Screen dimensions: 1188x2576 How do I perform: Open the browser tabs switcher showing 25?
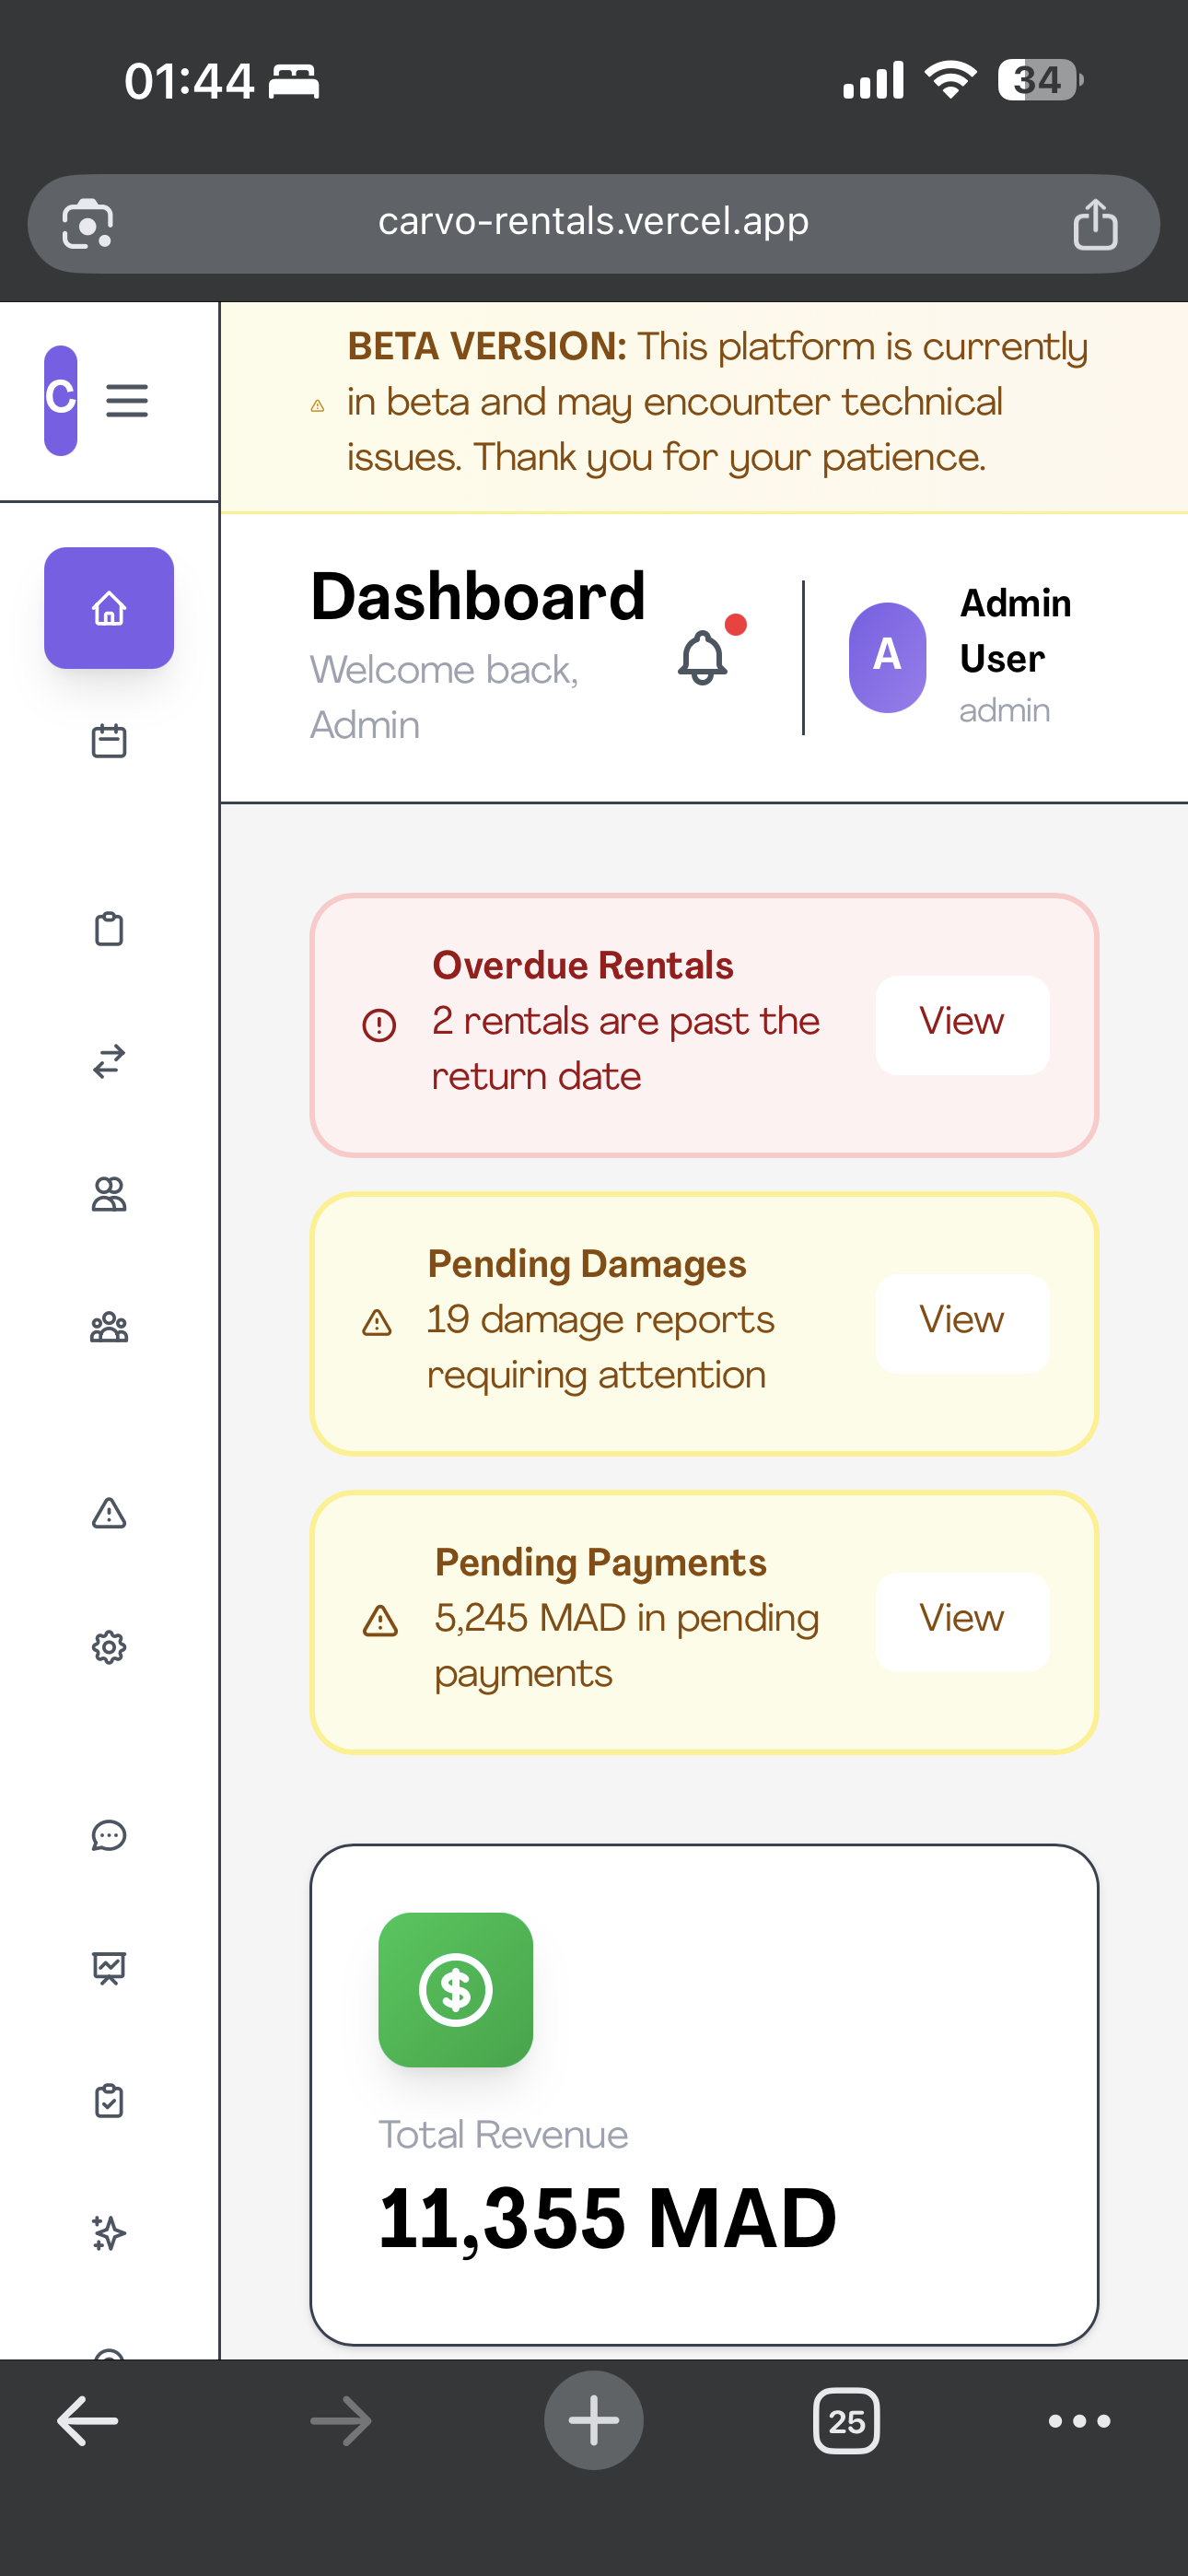847,2421
